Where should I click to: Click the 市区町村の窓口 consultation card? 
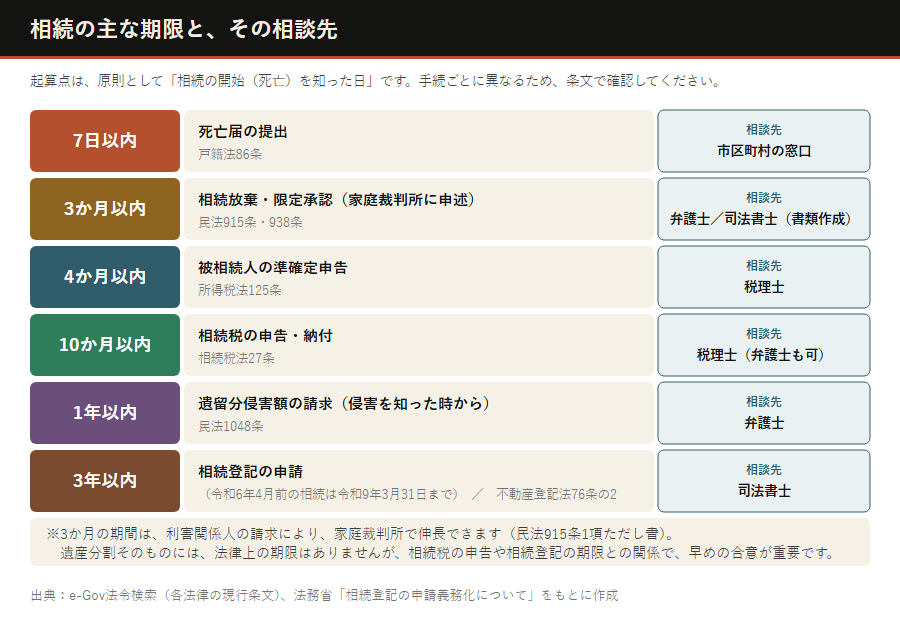[x=764, y=141]
